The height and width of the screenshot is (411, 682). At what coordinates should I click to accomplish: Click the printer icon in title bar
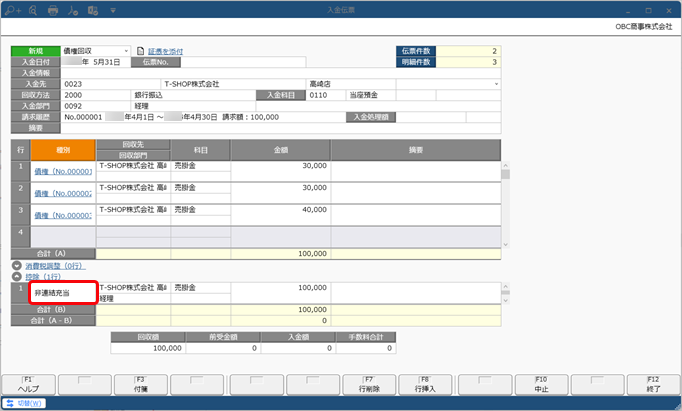53,10
